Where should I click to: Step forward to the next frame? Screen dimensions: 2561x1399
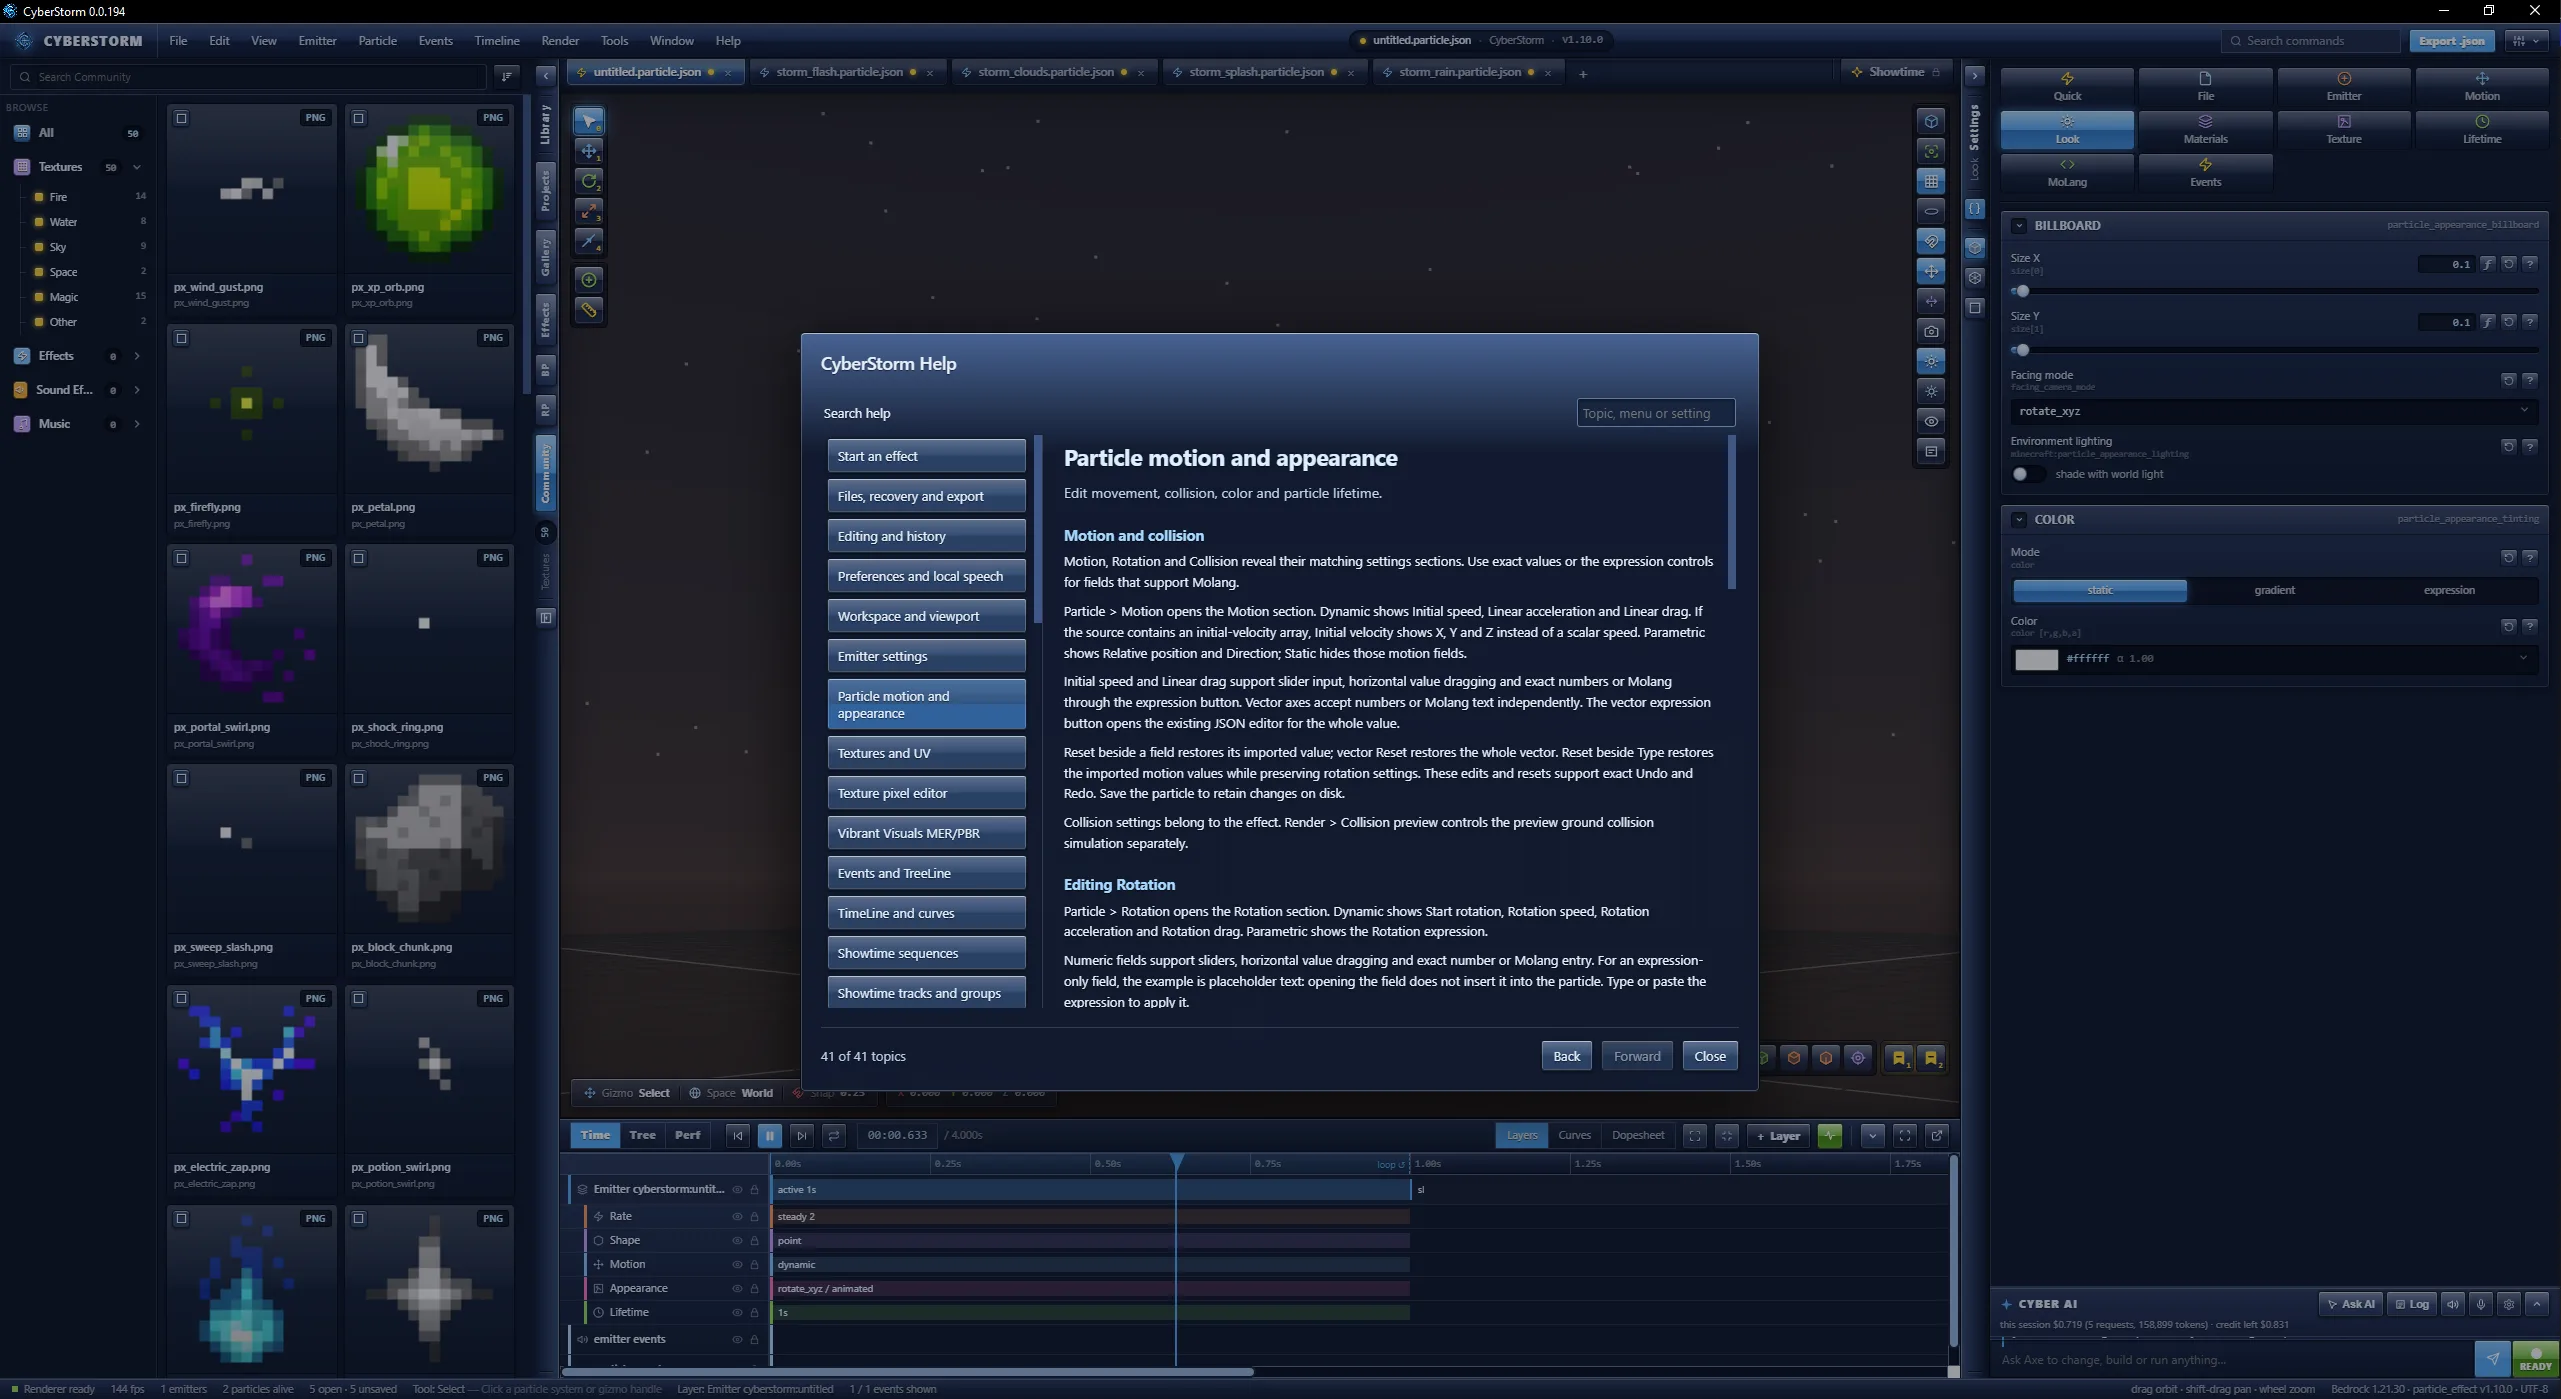tap(801, 1135)
